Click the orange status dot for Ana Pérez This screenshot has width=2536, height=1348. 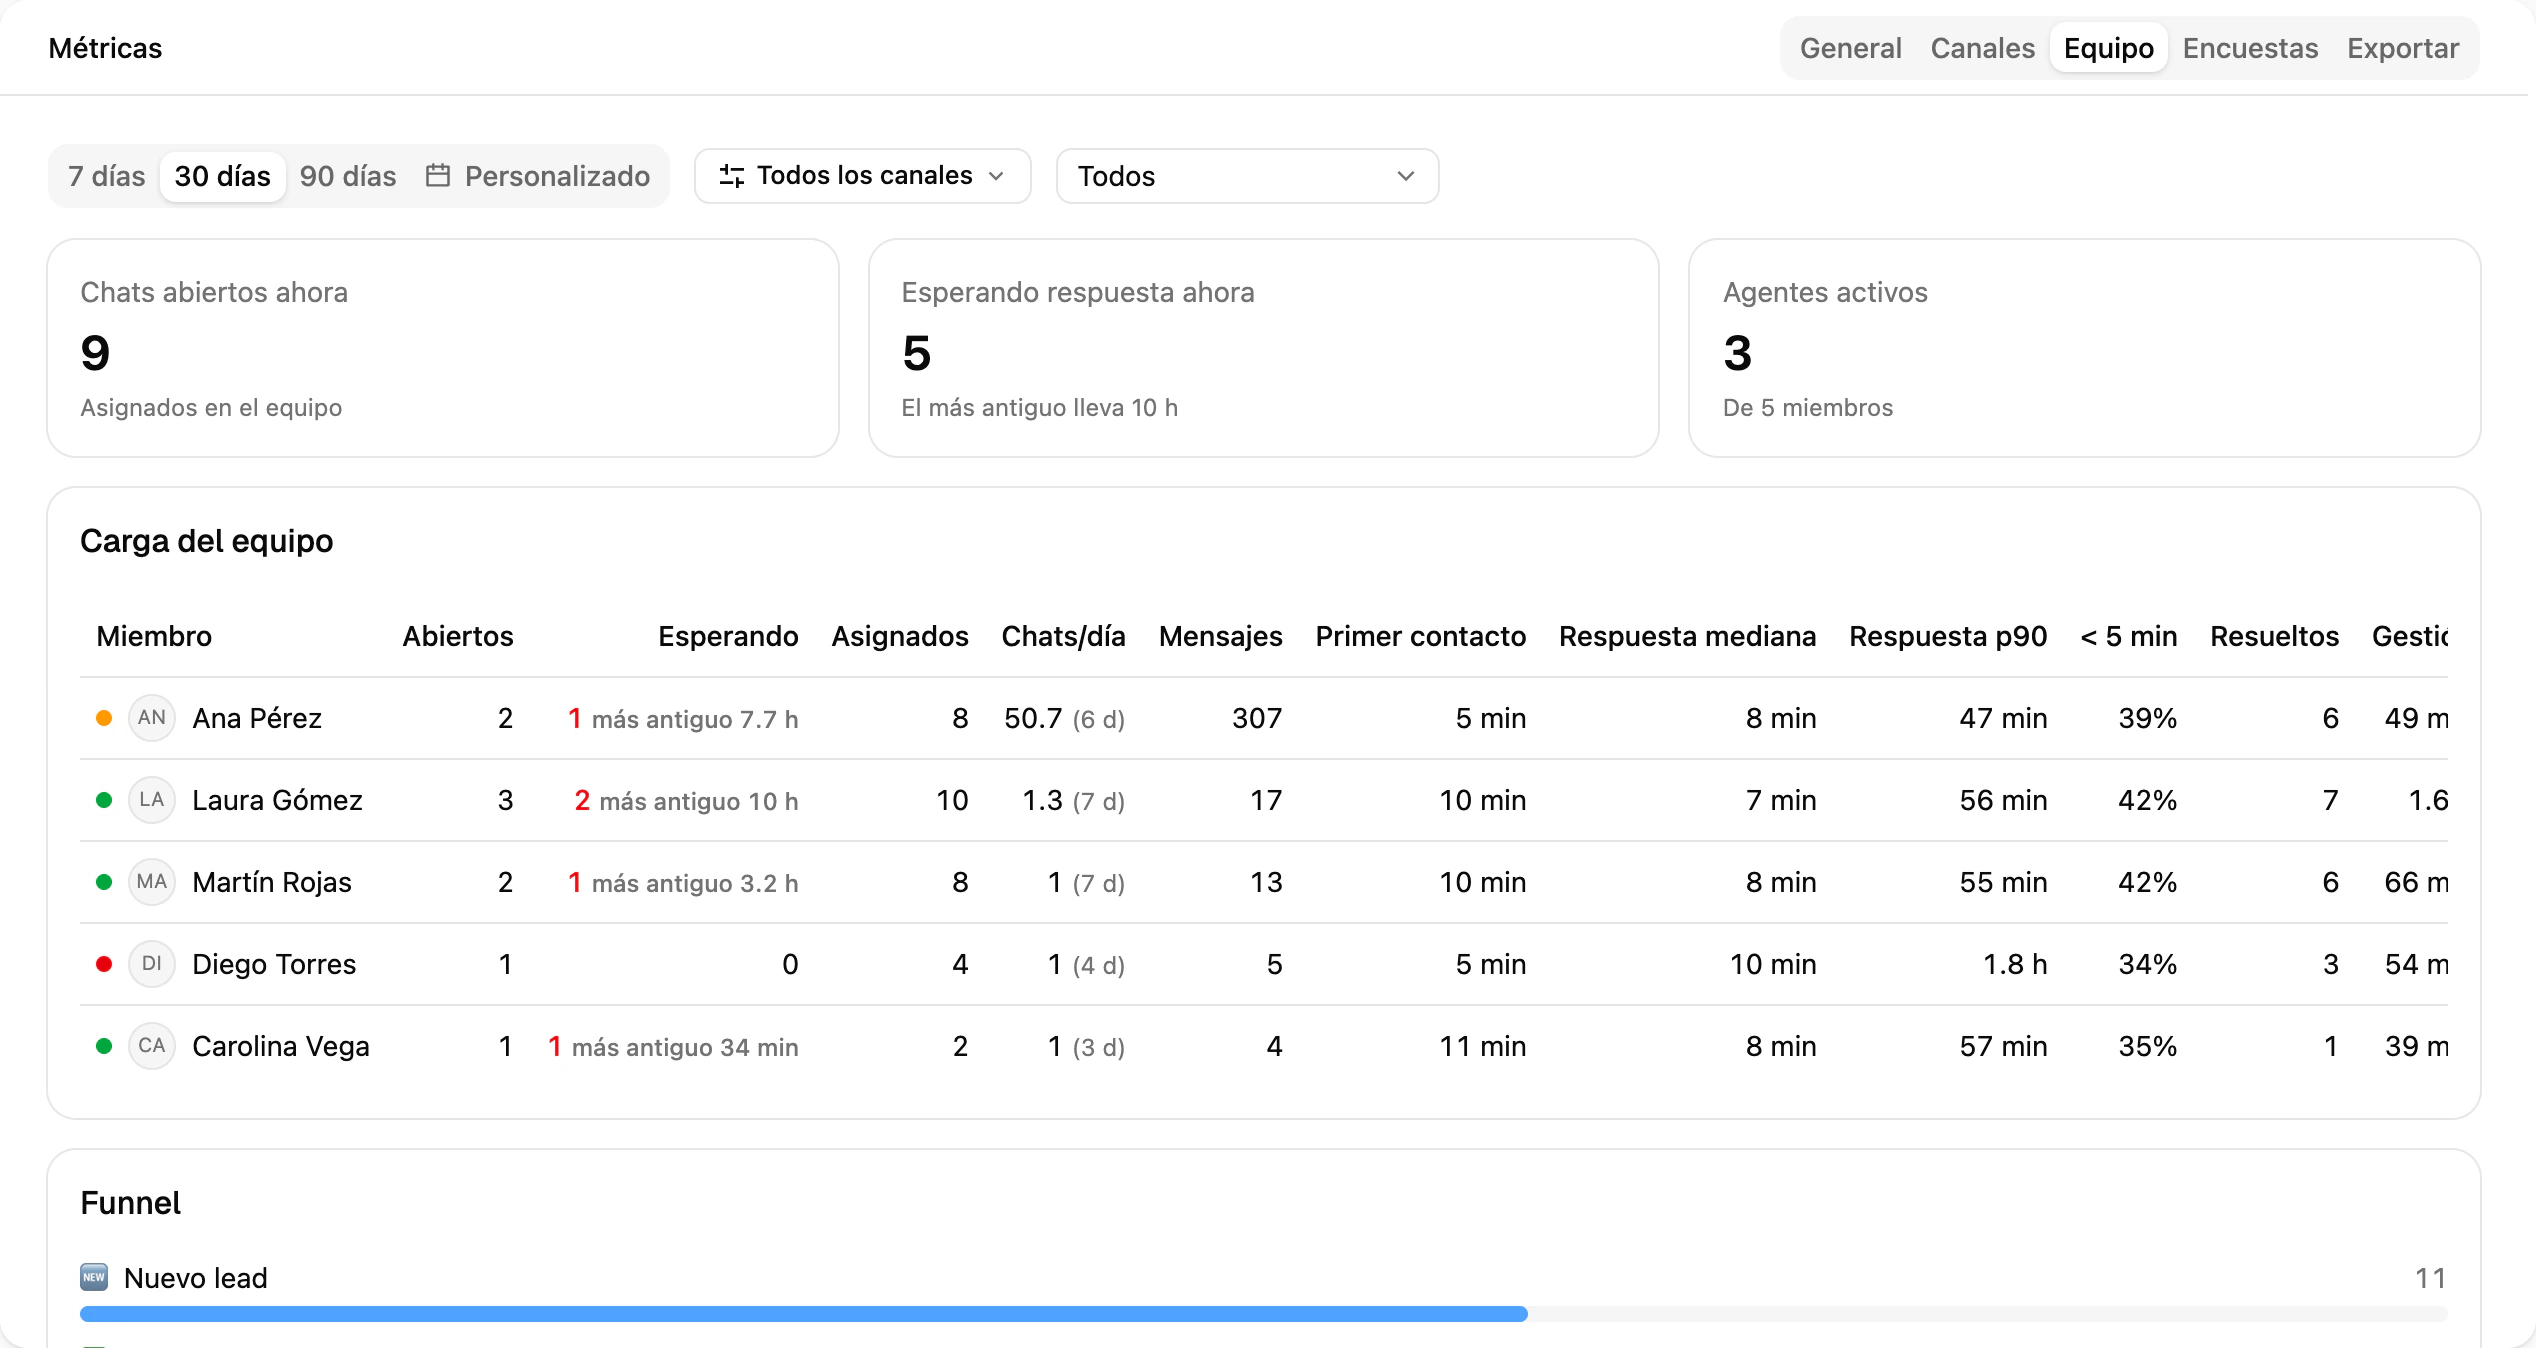104,718
